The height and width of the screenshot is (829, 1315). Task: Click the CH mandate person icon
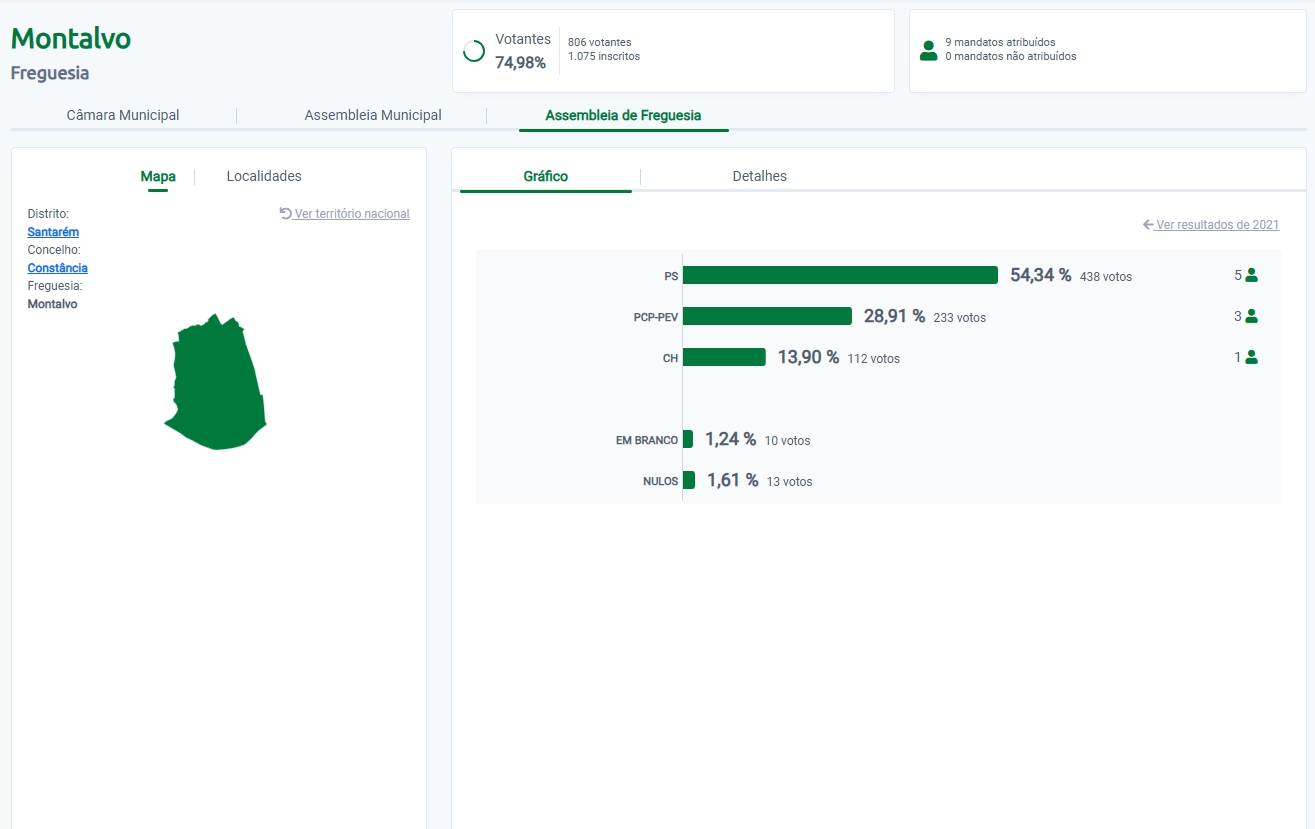[1251, 357]
